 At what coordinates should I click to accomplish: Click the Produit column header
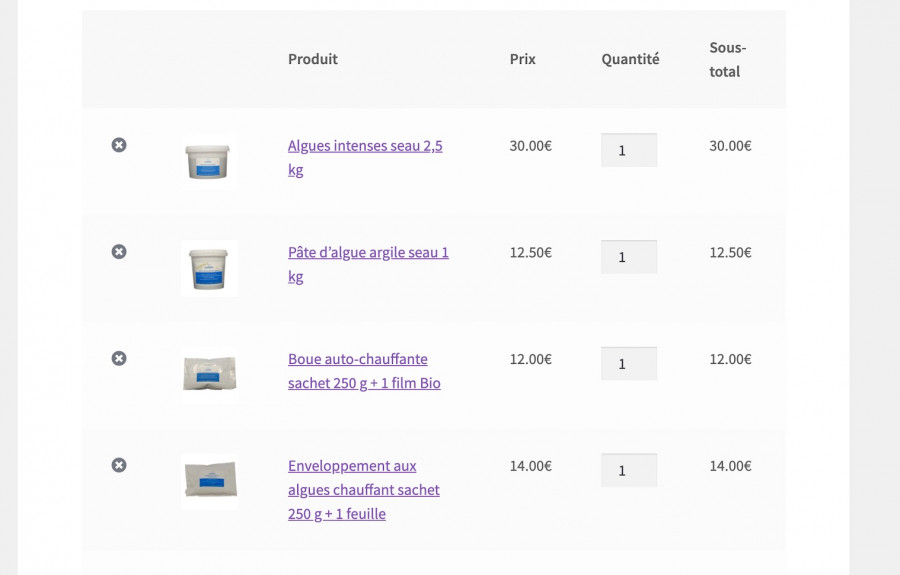pyautogui.click(x=313, y=59)
